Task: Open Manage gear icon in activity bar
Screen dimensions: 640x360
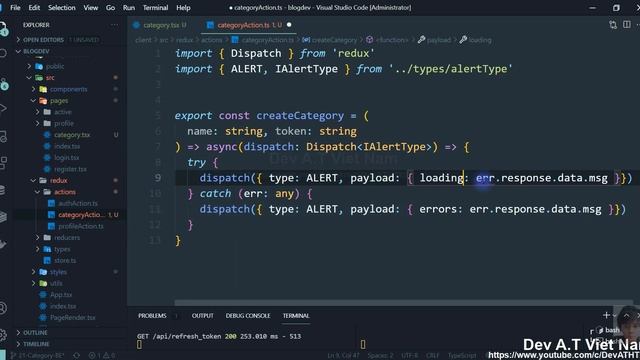Action: (3, 335)
